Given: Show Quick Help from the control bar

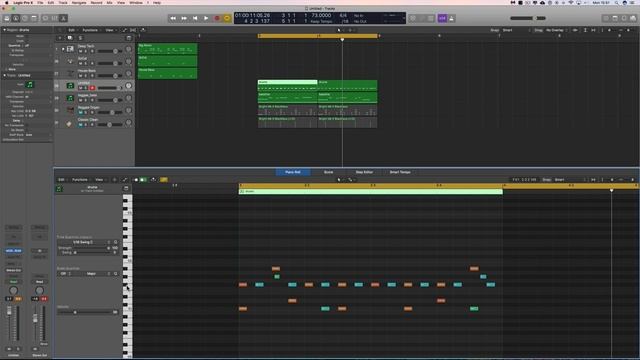Looking at the screenshot, I should (25, 18).
